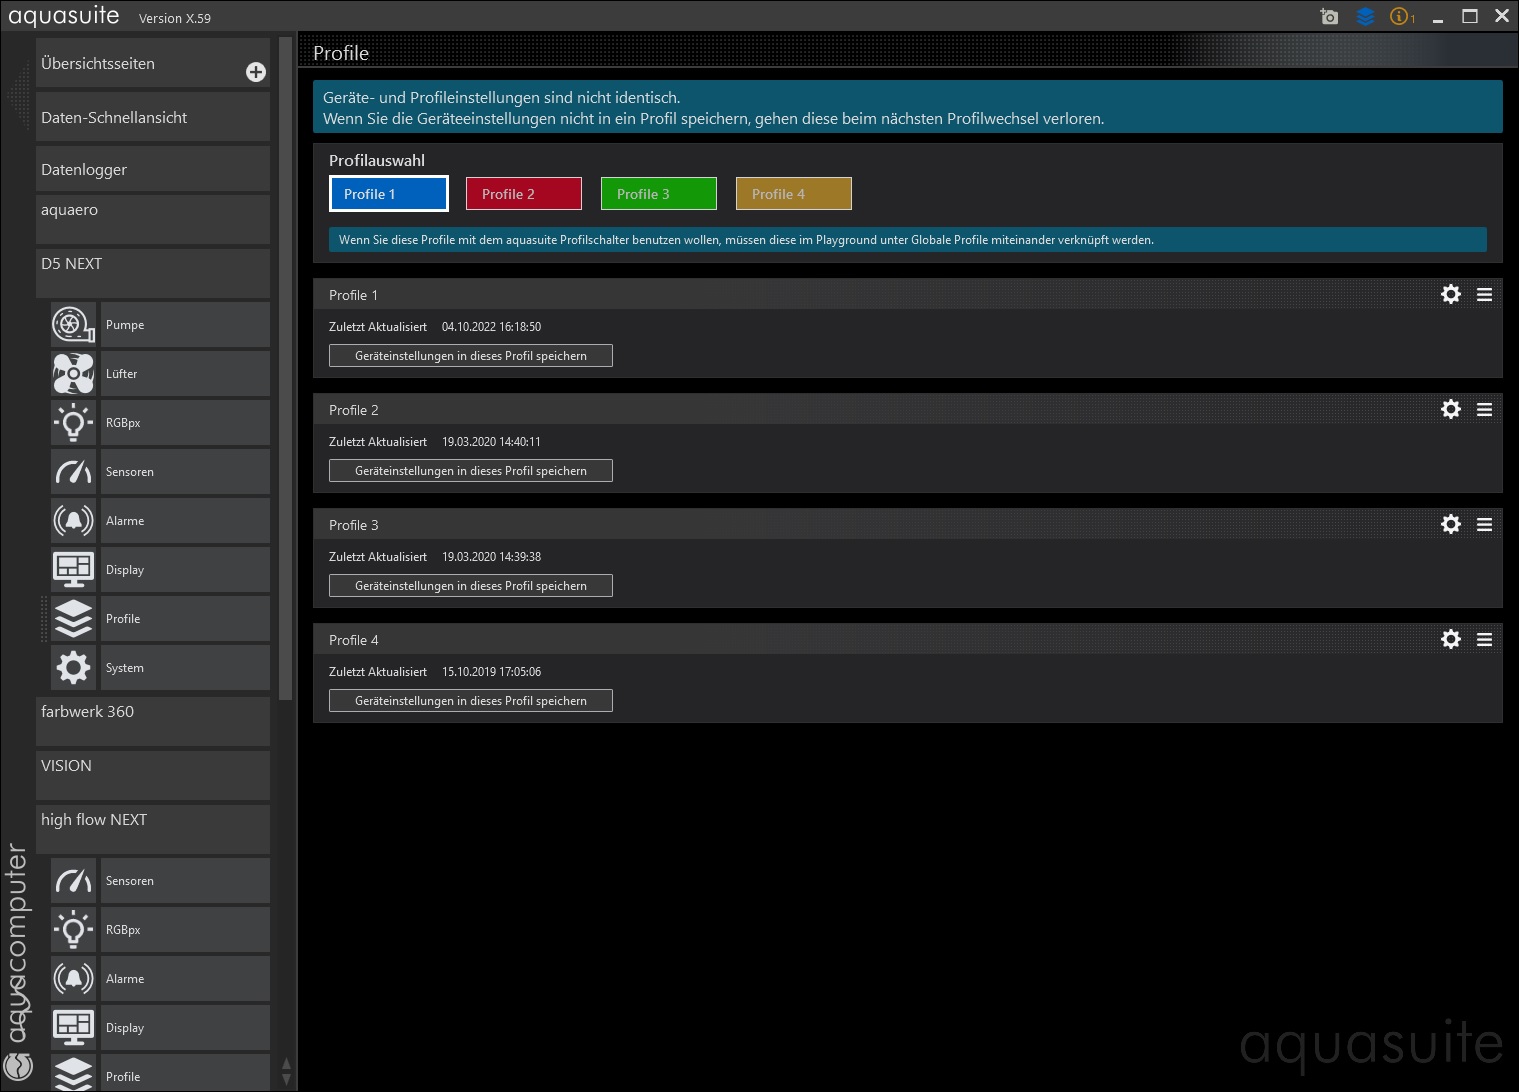This screenshot has width=1536, height=1092.
Task: Collapse the D5 NEXT device section
Action: [153, 273]
